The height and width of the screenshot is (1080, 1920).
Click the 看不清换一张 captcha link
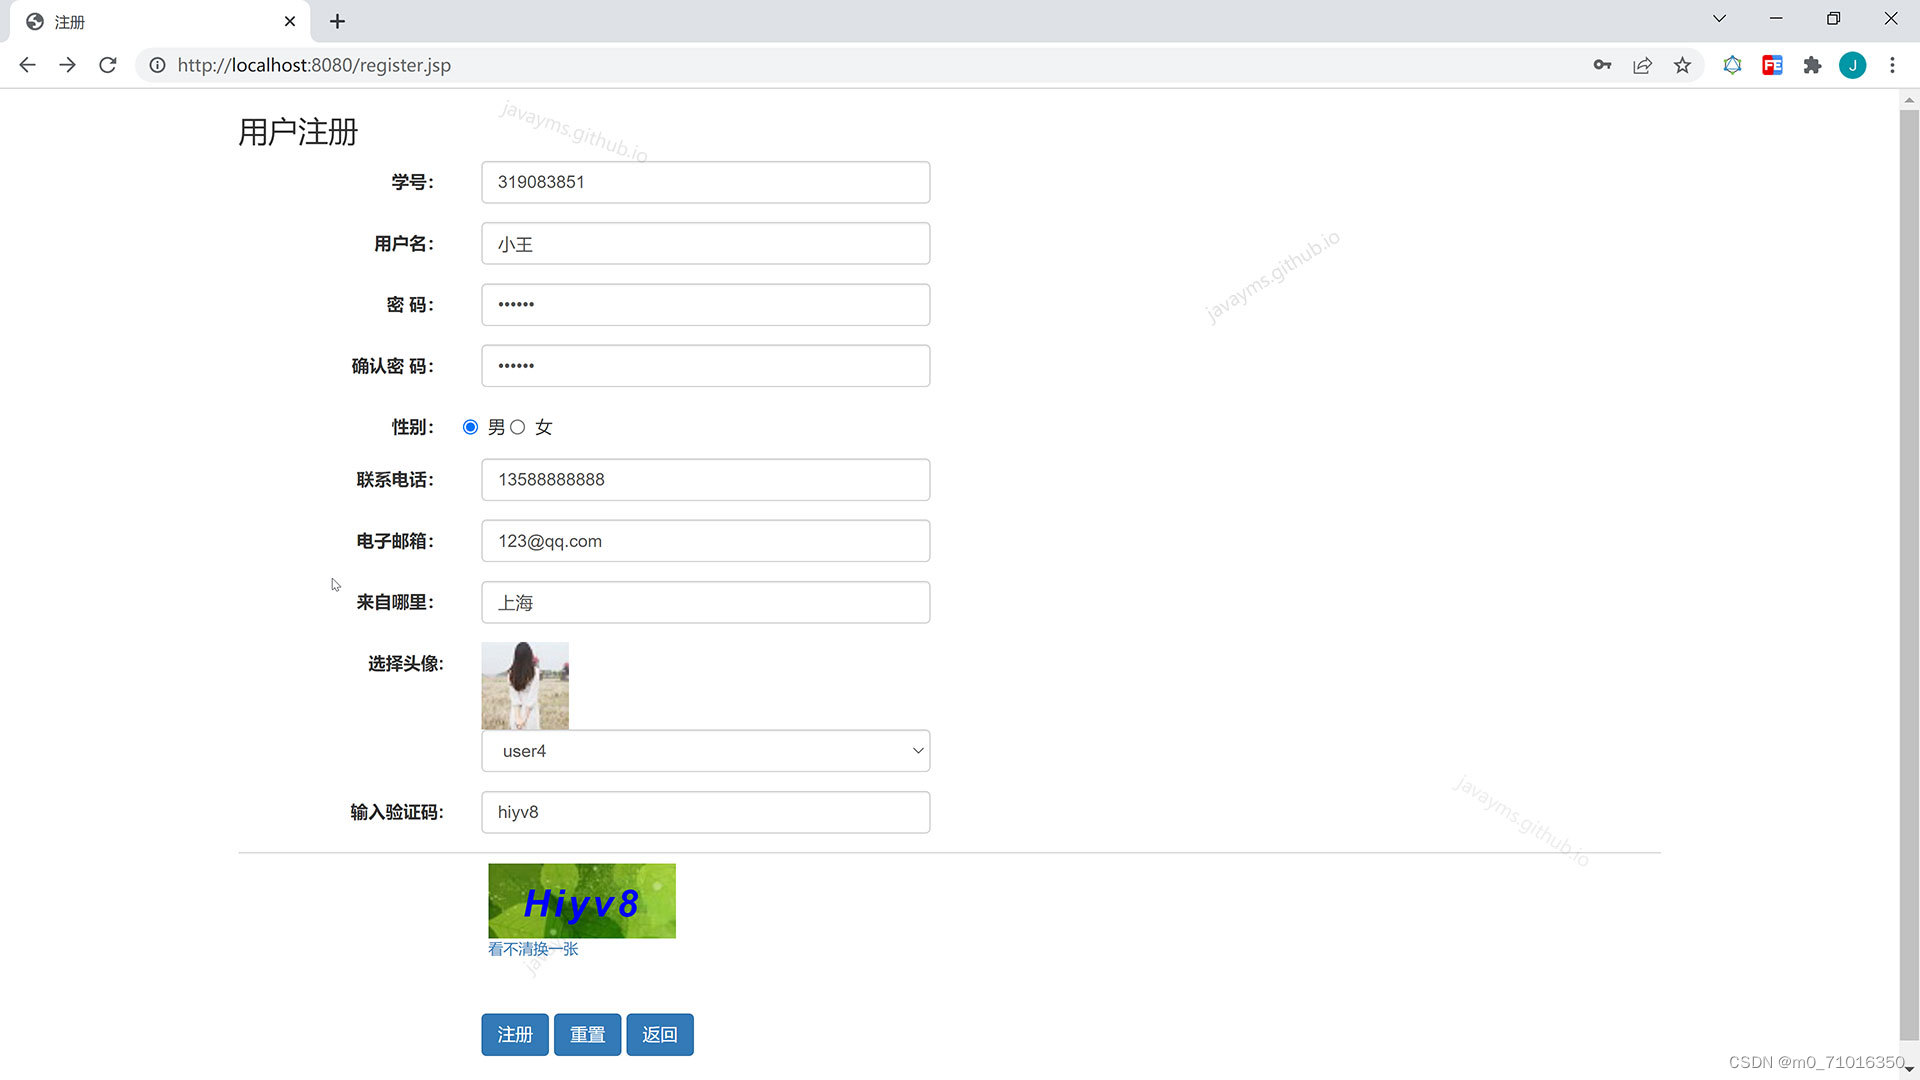point(533,949)
